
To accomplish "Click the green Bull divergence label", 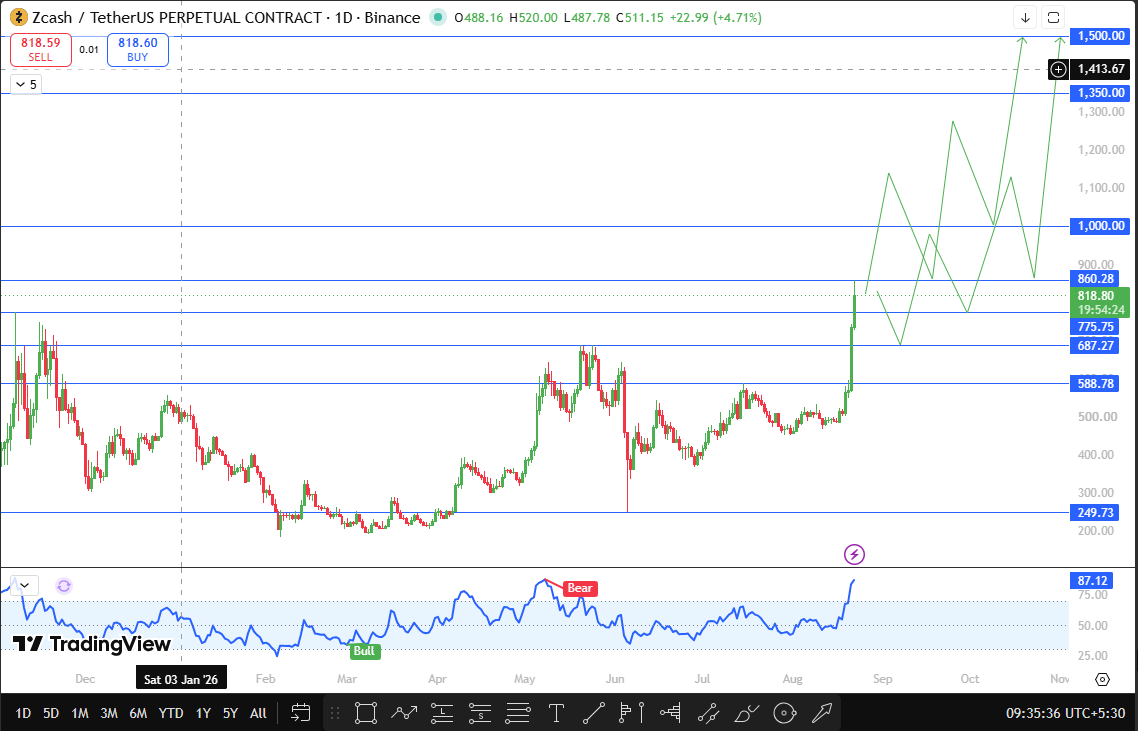I will point(364,650).
